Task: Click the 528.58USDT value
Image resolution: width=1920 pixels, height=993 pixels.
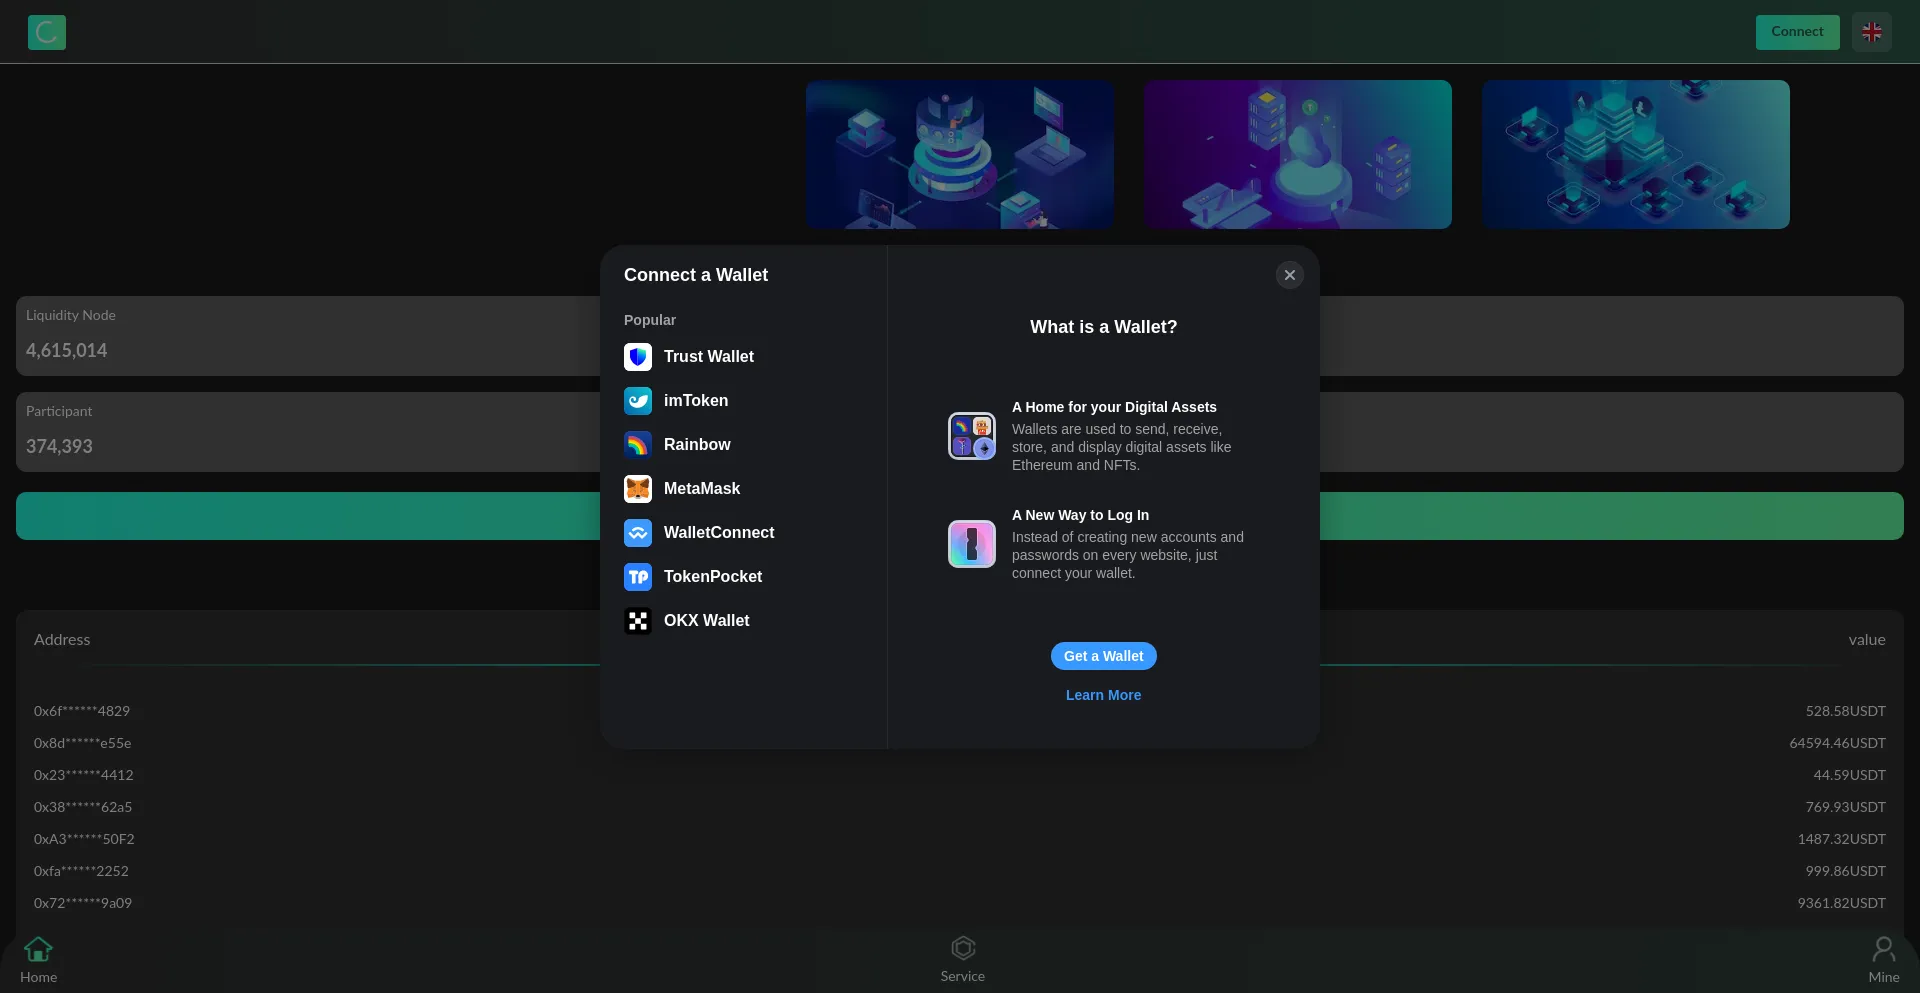Action: (x=1846, y=711)
